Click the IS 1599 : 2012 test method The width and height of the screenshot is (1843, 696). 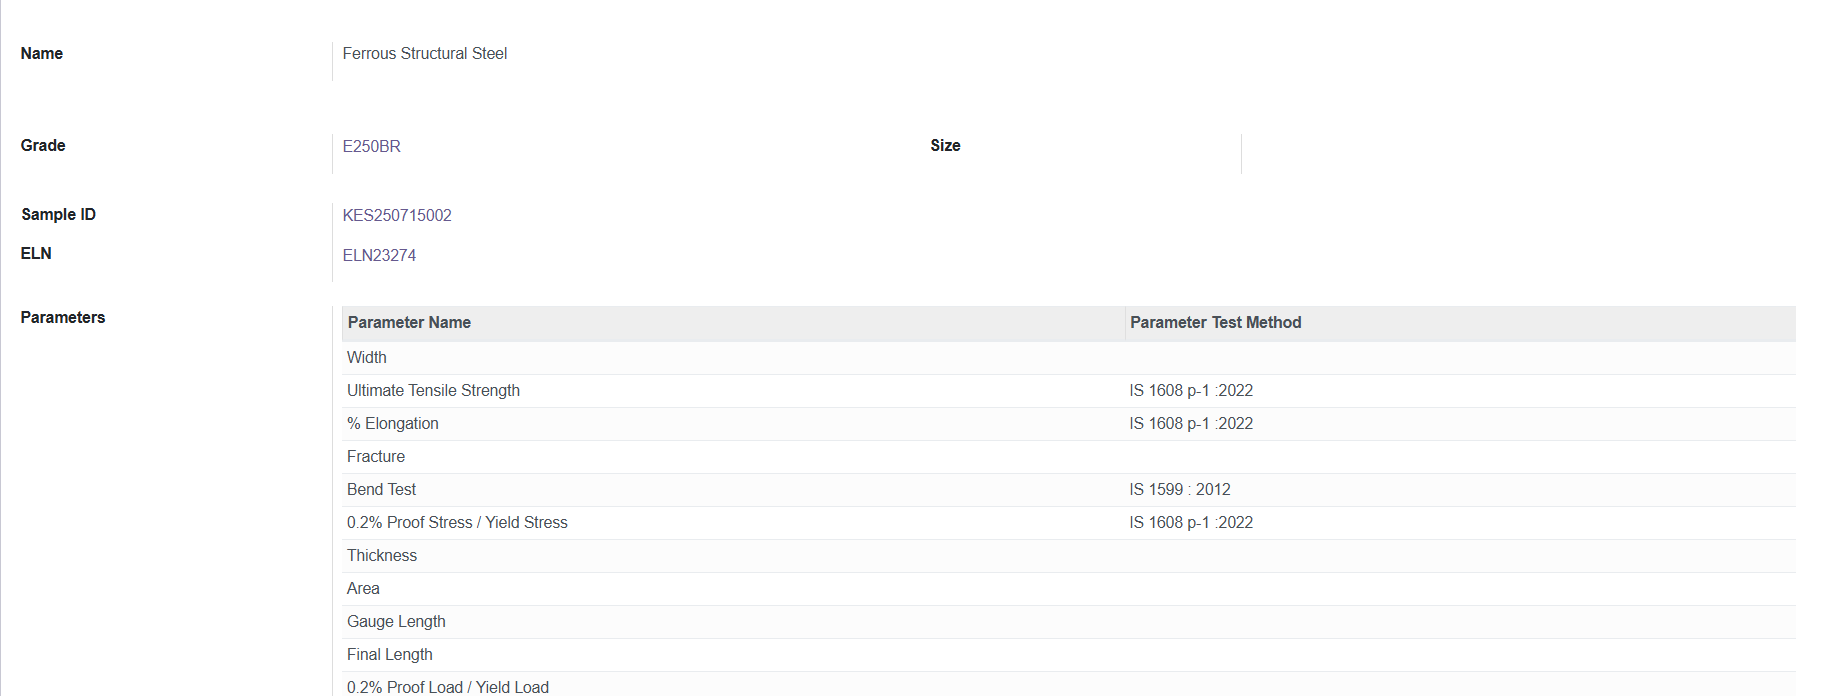pos(1180,490)
